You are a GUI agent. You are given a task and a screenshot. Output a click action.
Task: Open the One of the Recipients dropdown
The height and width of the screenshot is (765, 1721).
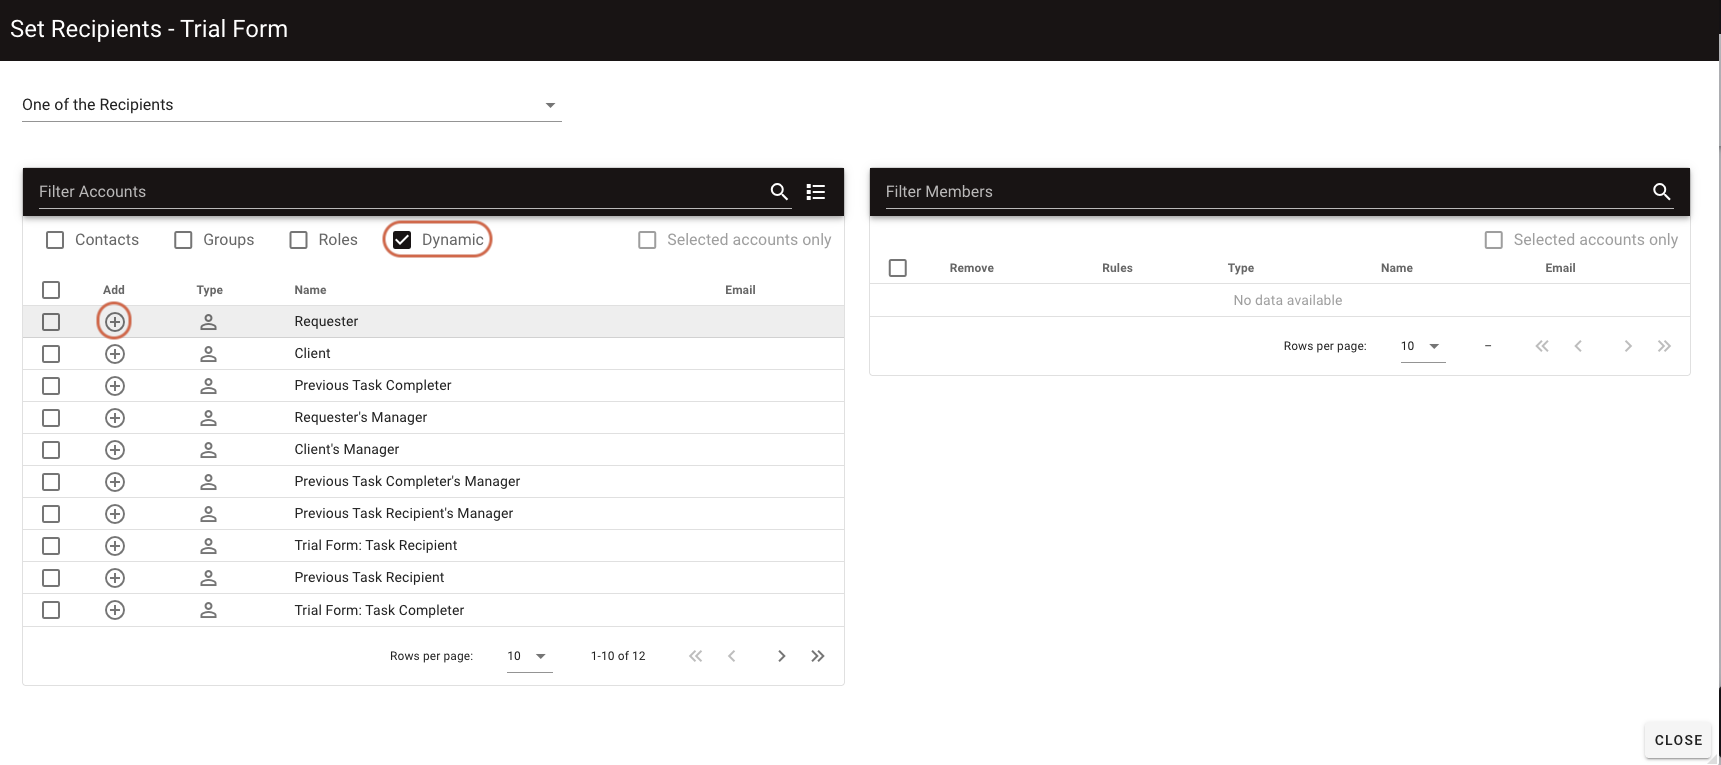coord(291,105)
